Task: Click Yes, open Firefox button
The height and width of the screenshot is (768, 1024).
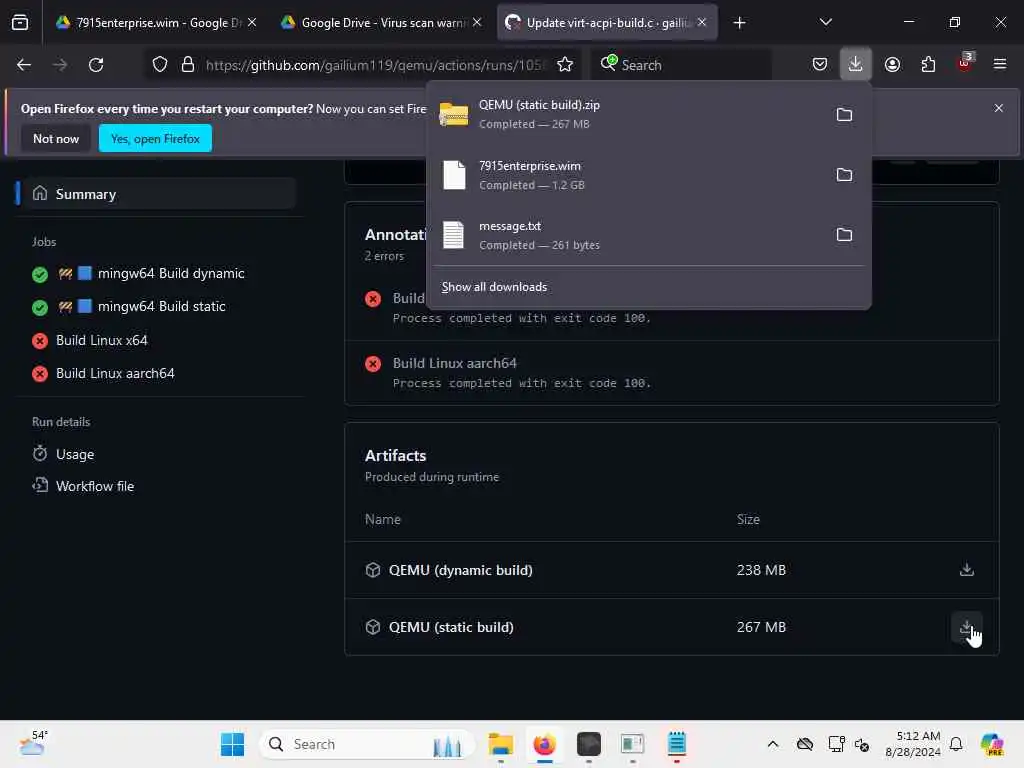Action: (155, 138)
